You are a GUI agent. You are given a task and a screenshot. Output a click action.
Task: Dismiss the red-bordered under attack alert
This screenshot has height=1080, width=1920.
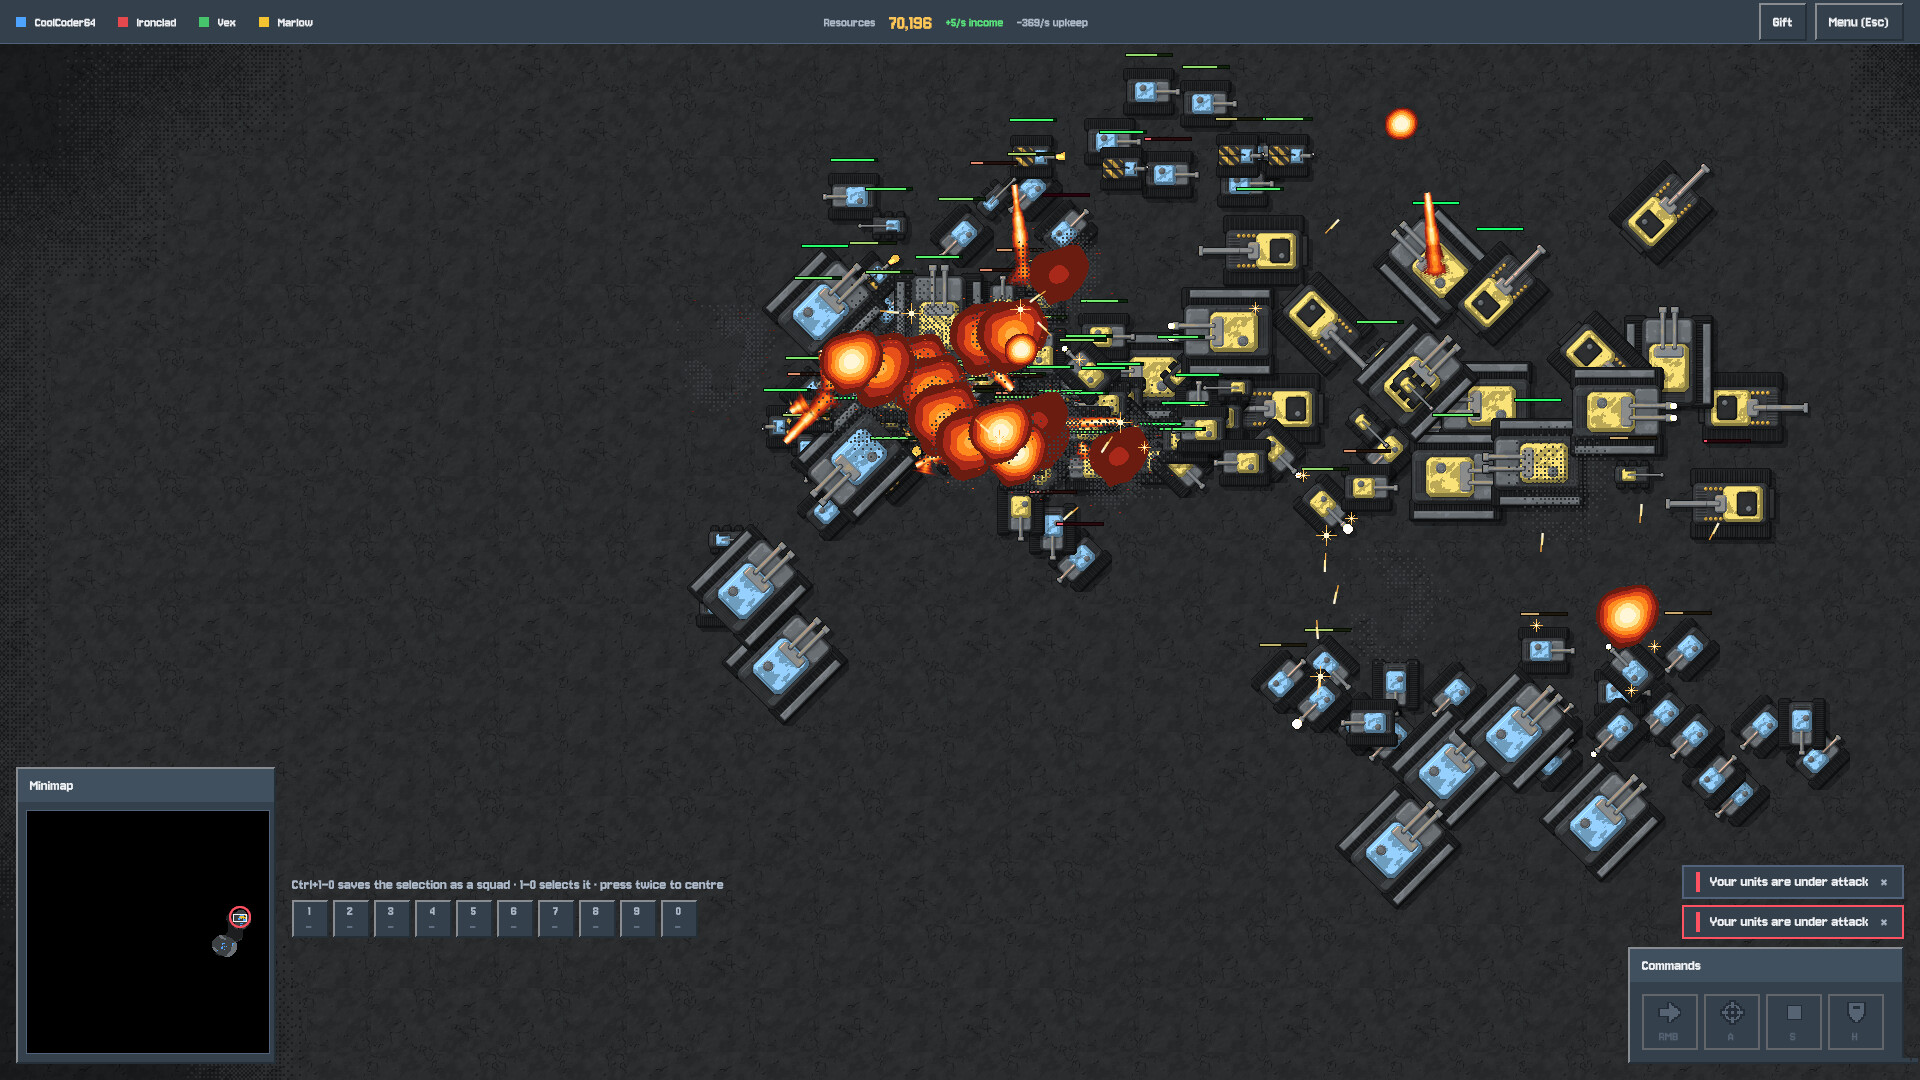(x=1883, y=922)
